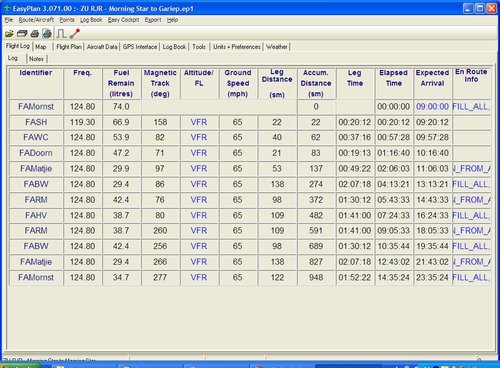The width and height of the screenshot is (500, 368).
Task: Click the save file toolbar icon
Action: [22, 34]
